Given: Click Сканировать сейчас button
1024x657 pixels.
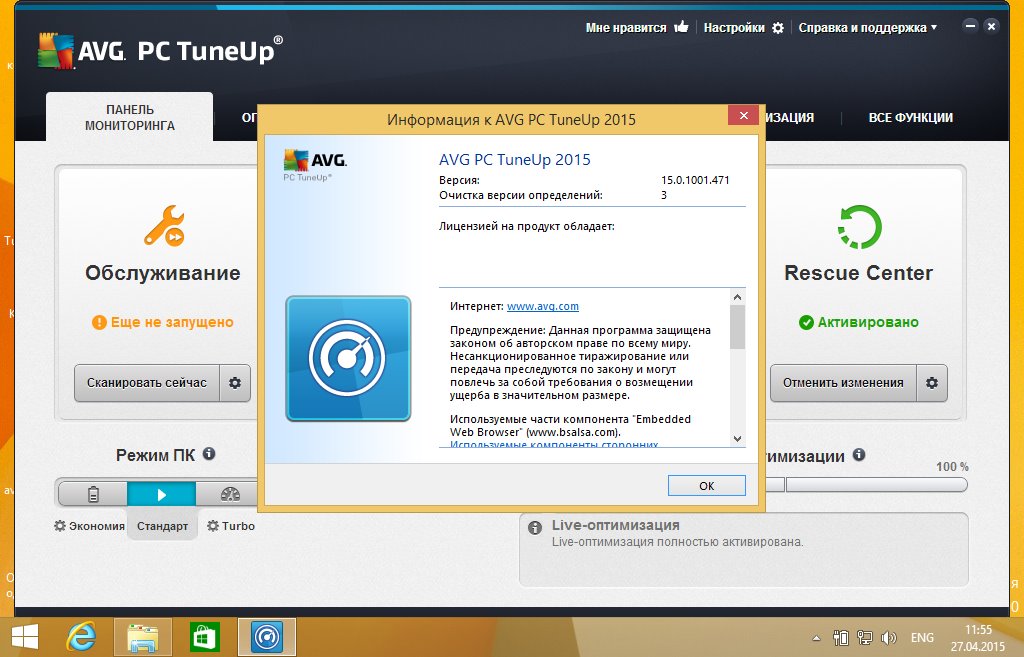Looking at the screenshot, I should tap(146, 383).
